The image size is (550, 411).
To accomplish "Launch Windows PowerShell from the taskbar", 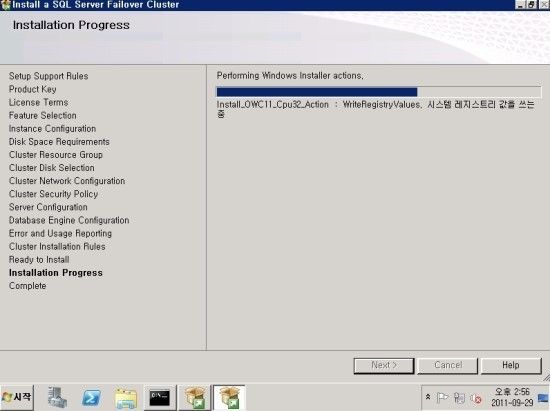I will 91,398.
